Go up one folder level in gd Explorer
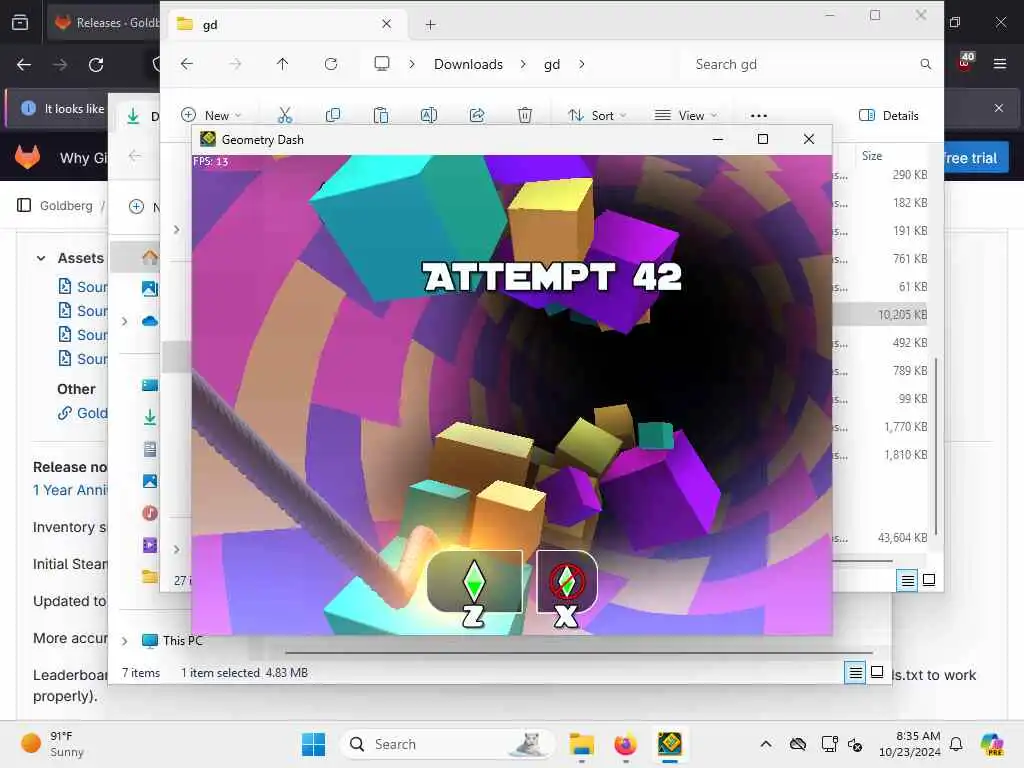The height and width of the screenshot is (768, 1024). (x=282, y=64)
